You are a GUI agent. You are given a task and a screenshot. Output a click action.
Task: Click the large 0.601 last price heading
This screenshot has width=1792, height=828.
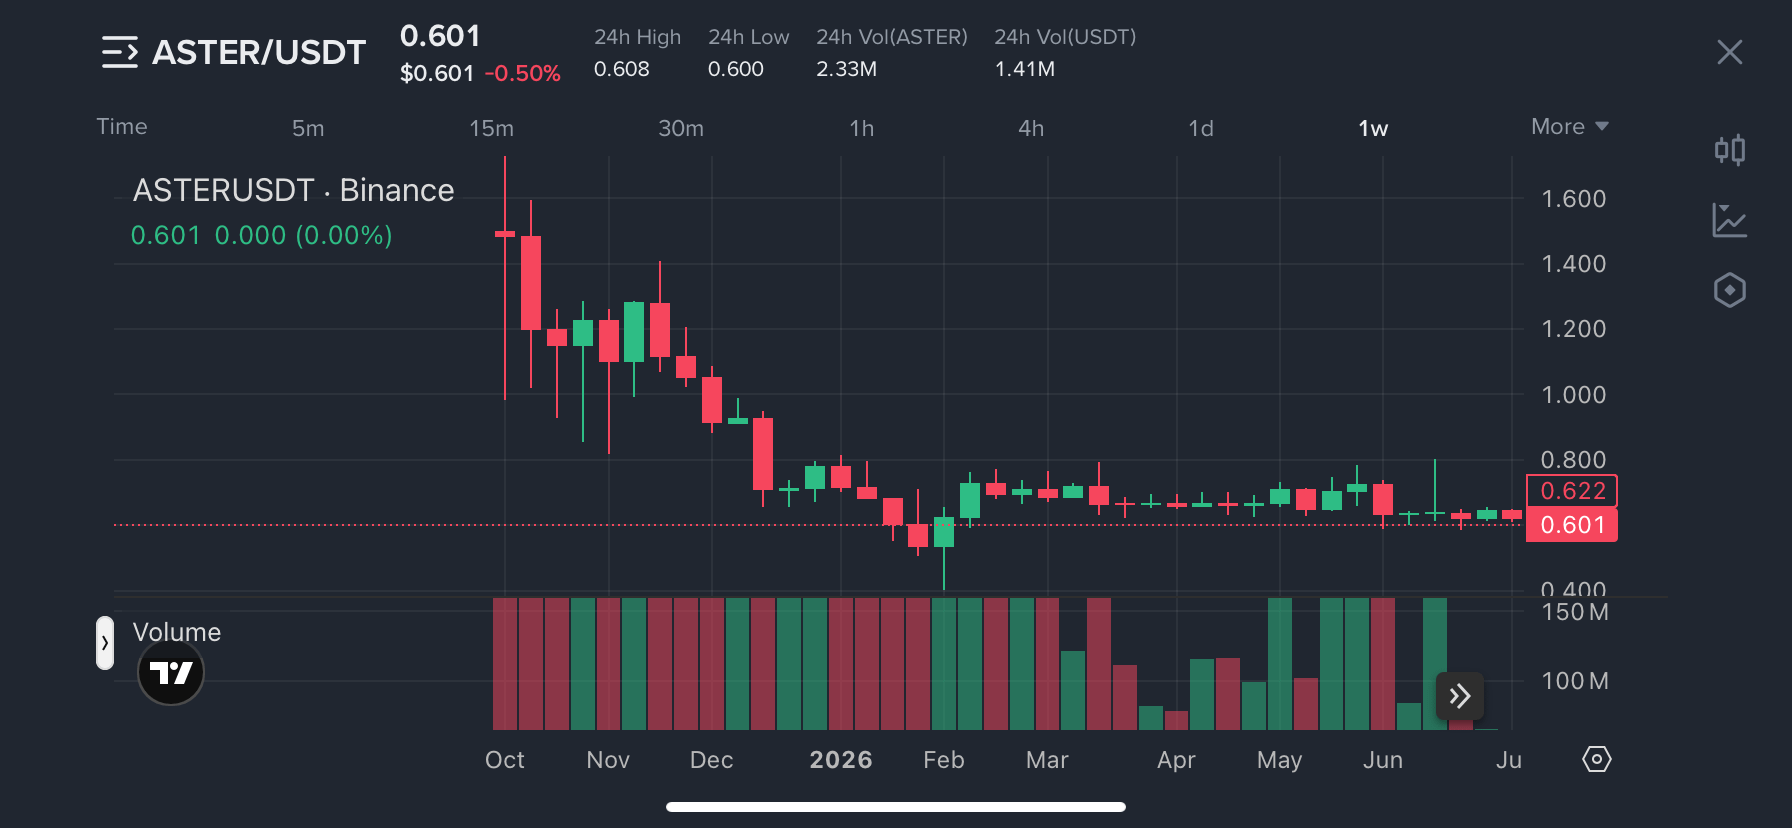point(441,36)
